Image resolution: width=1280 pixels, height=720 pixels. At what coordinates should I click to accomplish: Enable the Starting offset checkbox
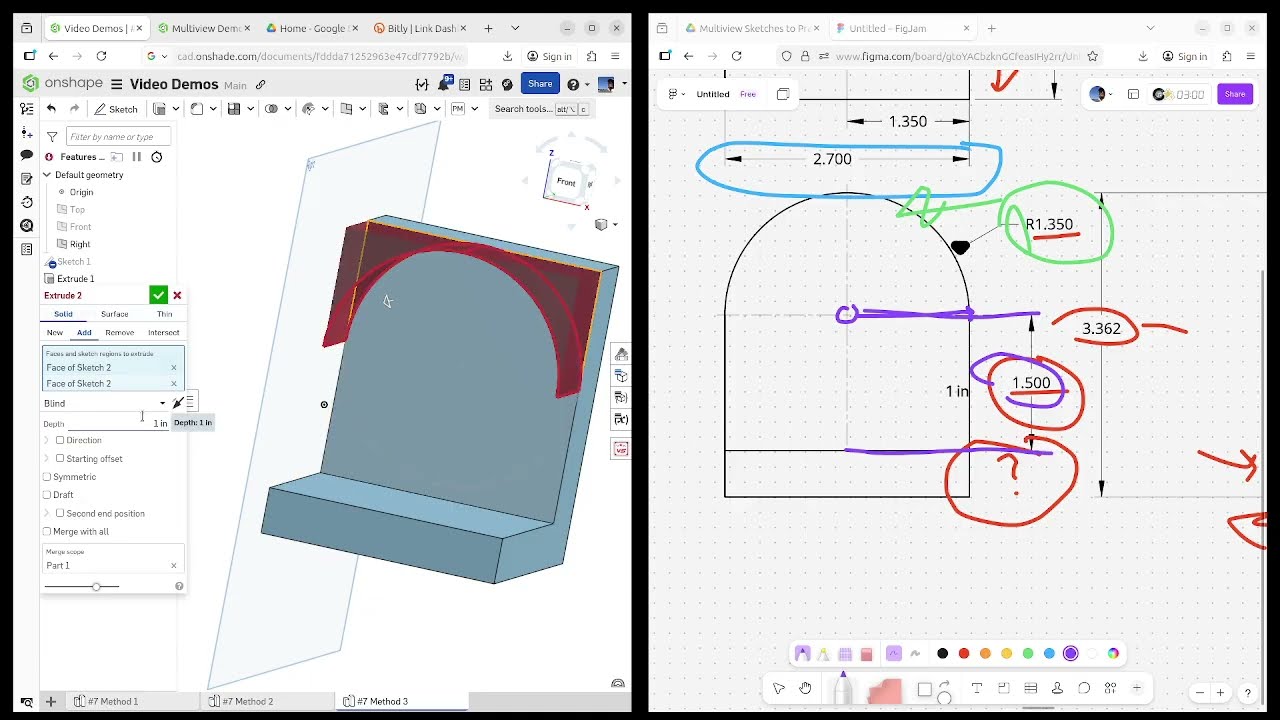click(60, 458)
